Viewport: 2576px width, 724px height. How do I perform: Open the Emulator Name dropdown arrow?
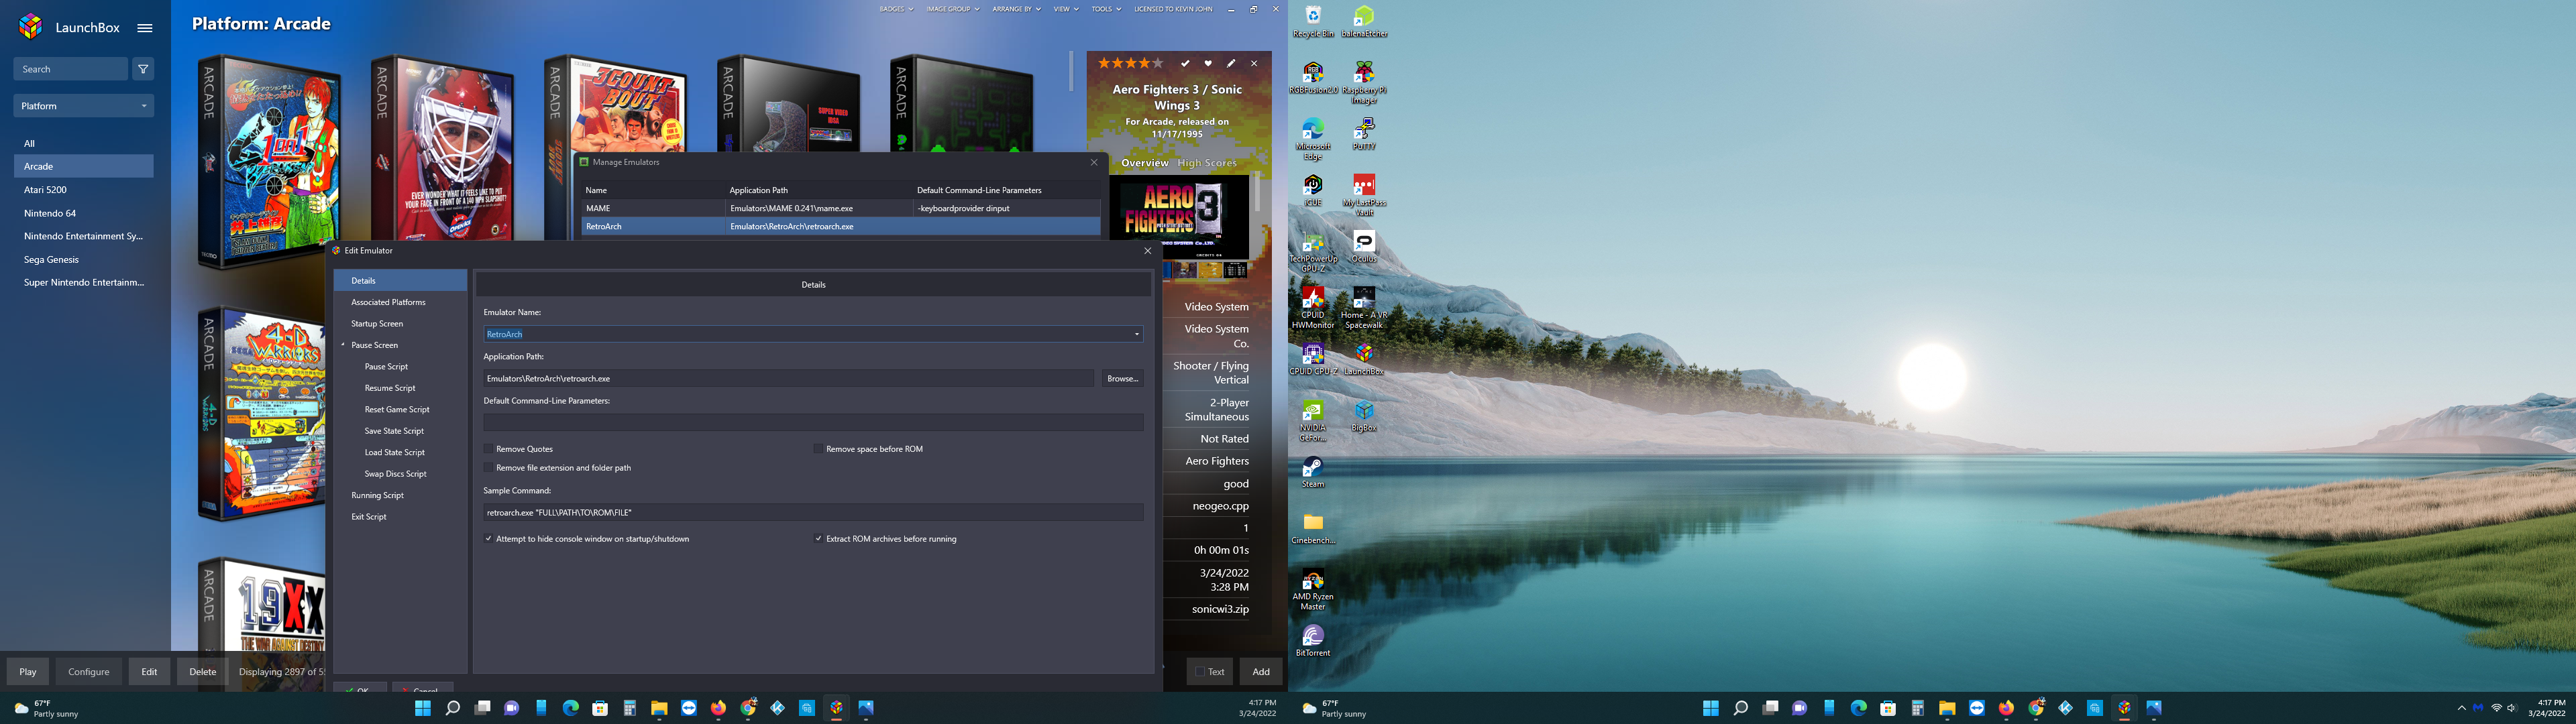pyautogui.click(x=1136, y=334)
